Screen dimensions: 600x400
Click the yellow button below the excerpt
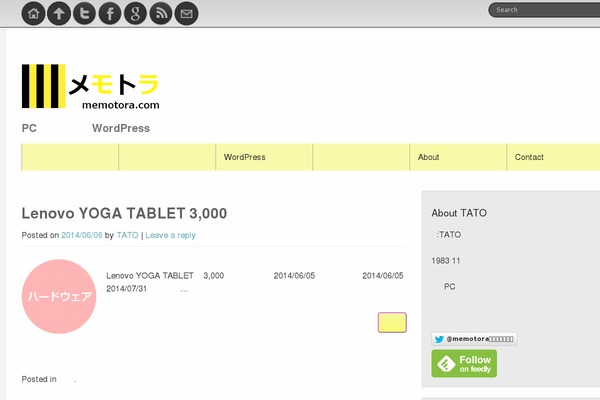coord(392,322)
